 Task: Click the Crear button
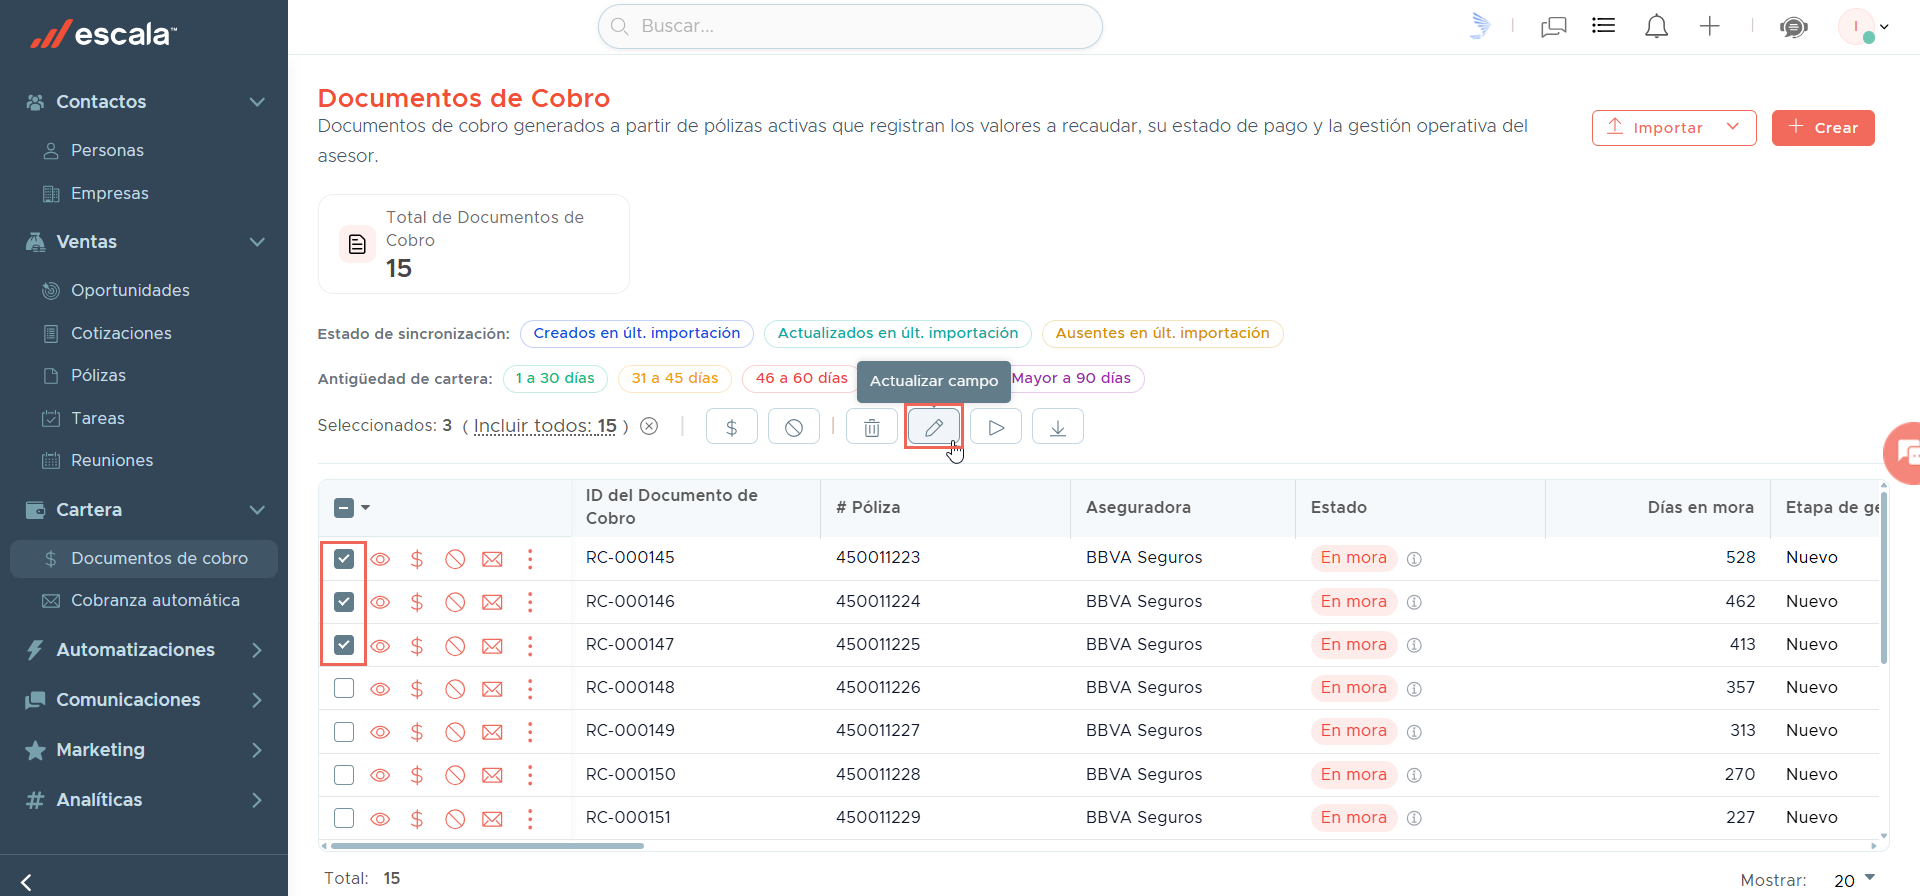coord(1823,128)
